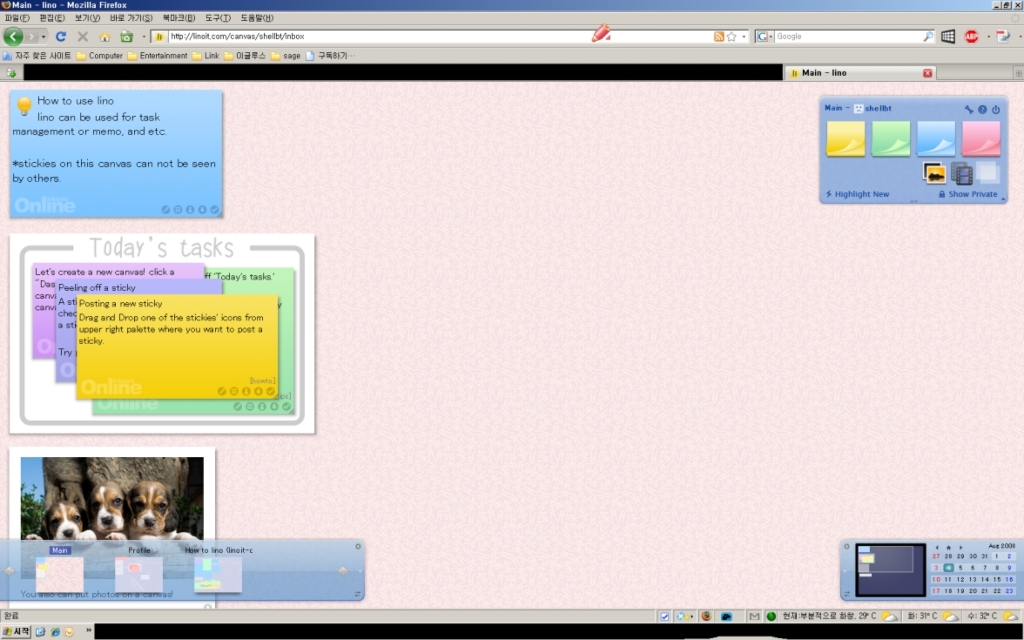The image size is (1024, 640).
Task: Mark the yellow Posting a new sticky done
Action: click(270, 391)
